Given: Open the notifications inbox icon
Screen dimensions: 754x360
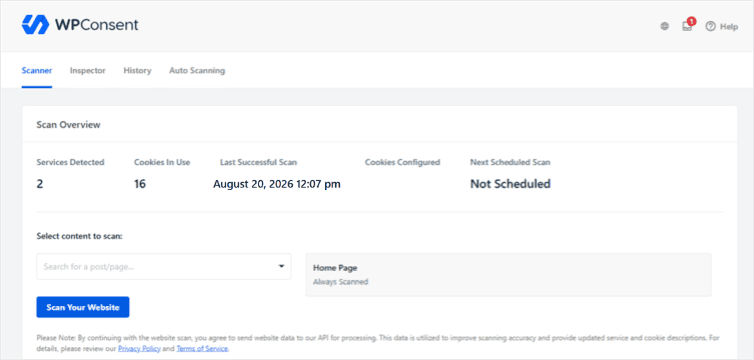Looking at the screenshot, I should point(687,26).
